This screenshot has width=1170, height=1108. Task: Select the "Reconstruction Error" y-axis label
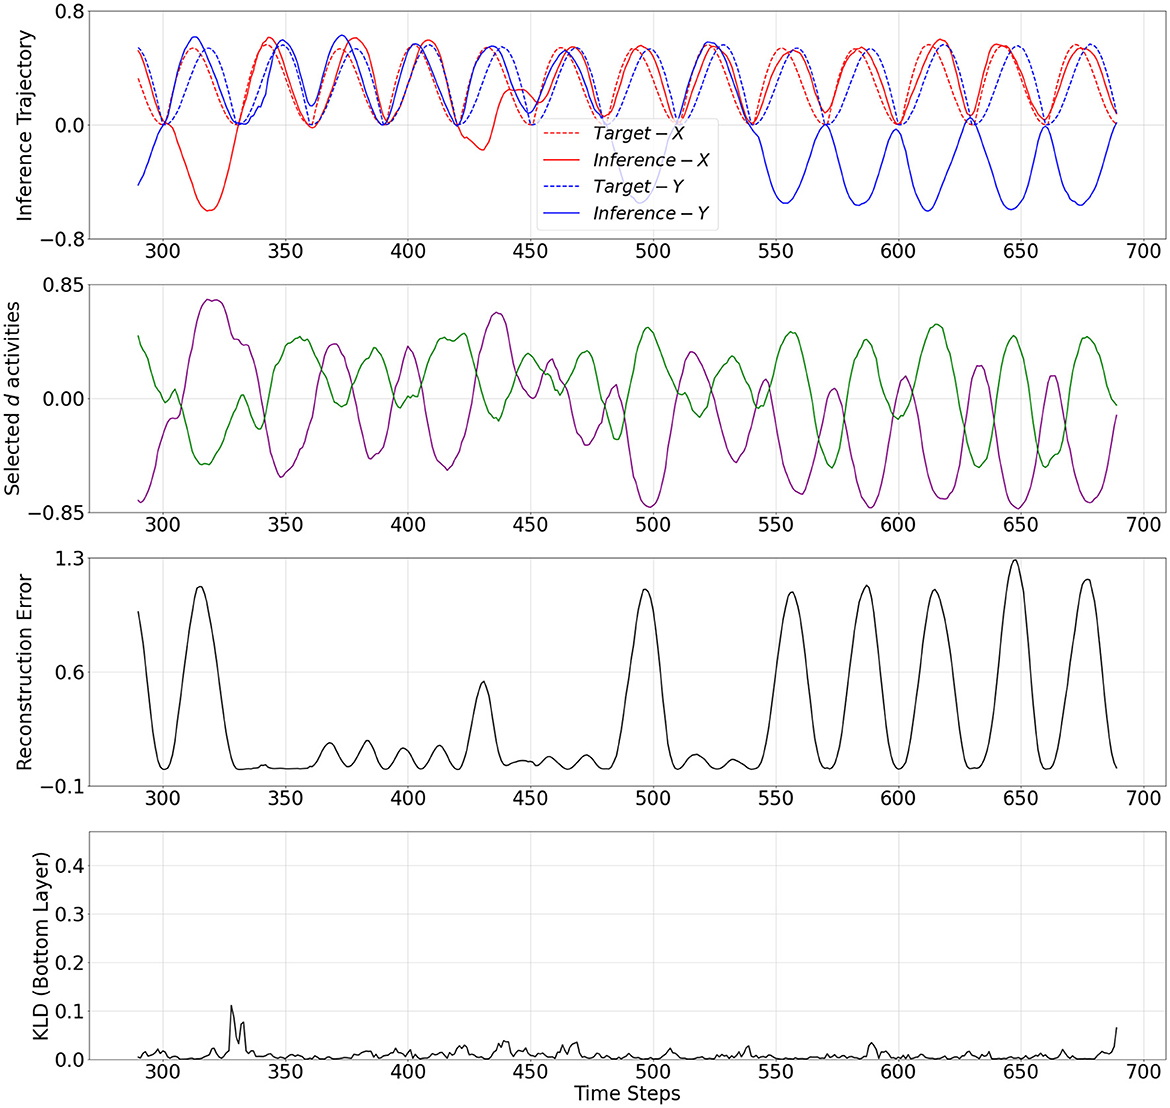25,672
